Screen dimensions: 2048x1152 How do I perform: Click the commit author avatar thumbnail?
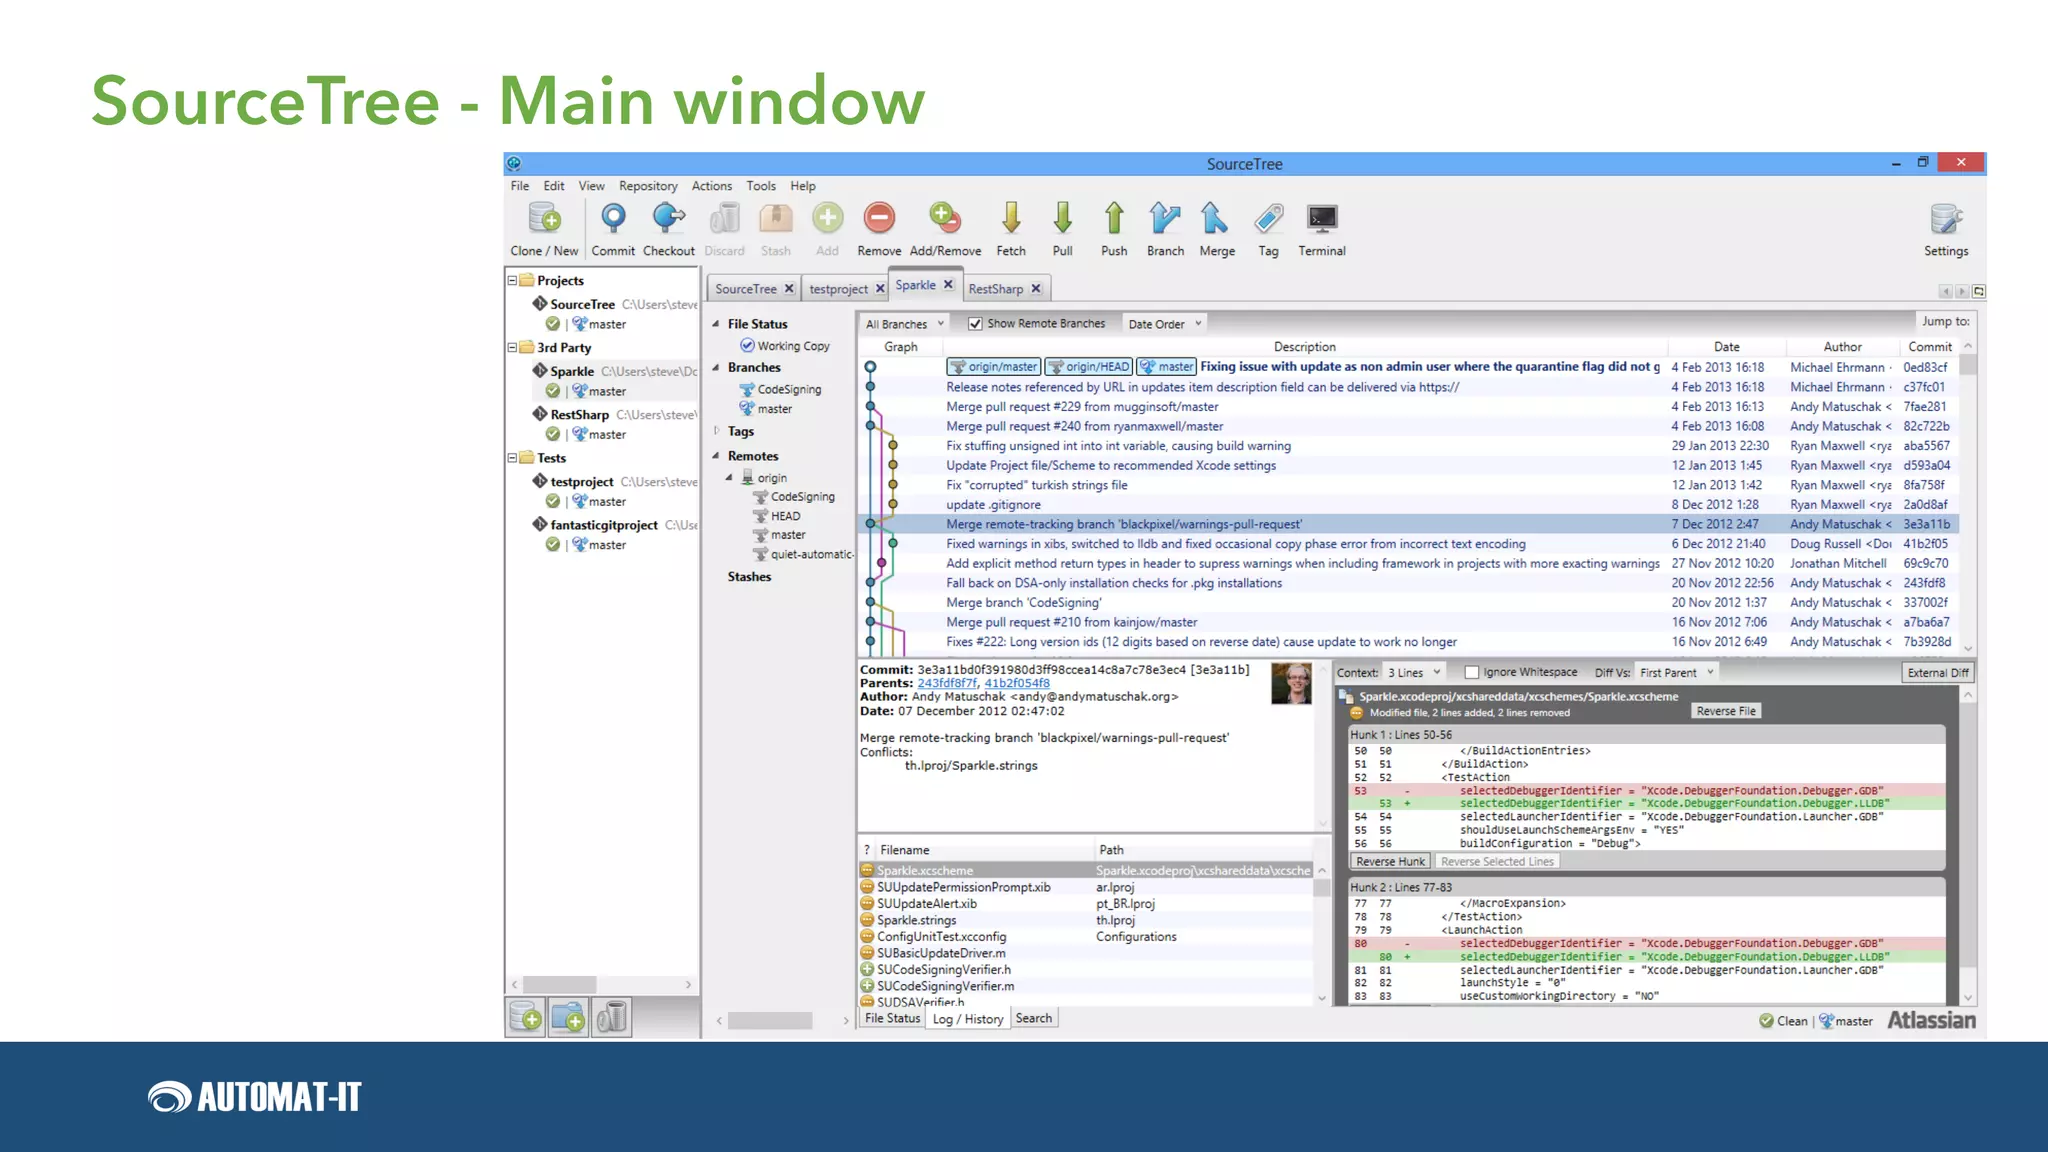pyautogui.click(x=1291, y=684)
